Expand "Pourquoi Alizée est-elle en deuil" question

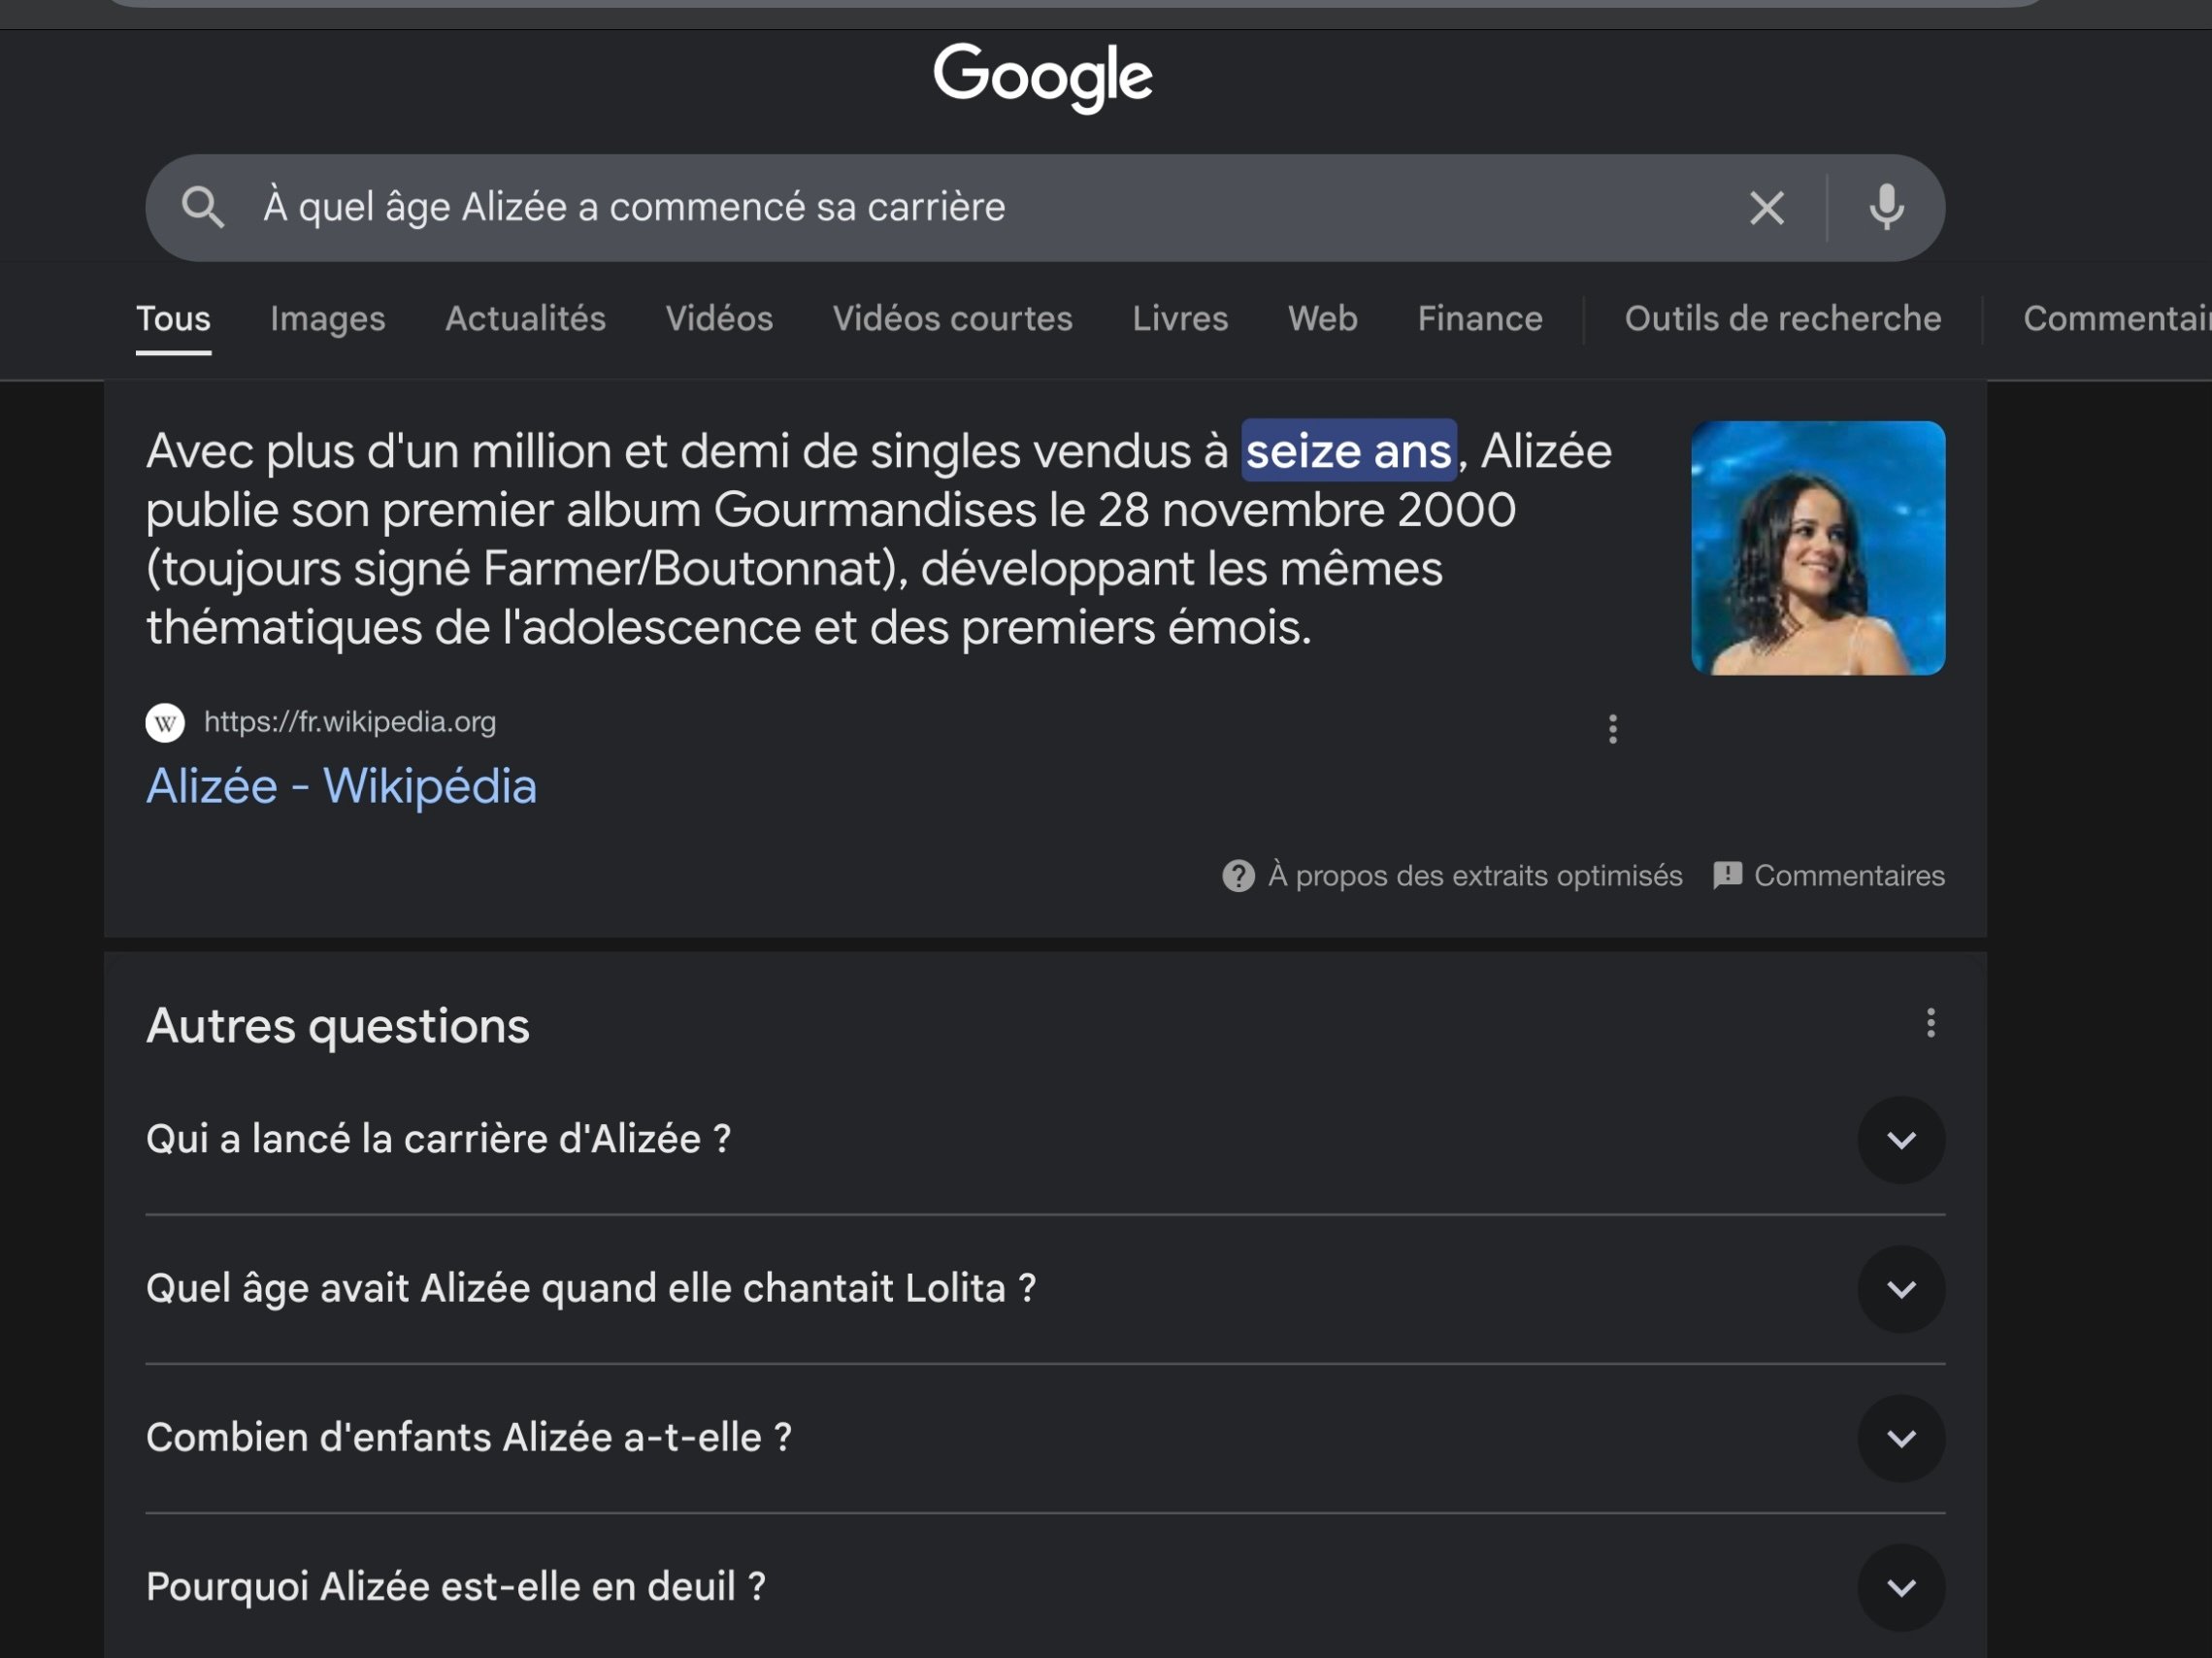coord(1900,1587)
